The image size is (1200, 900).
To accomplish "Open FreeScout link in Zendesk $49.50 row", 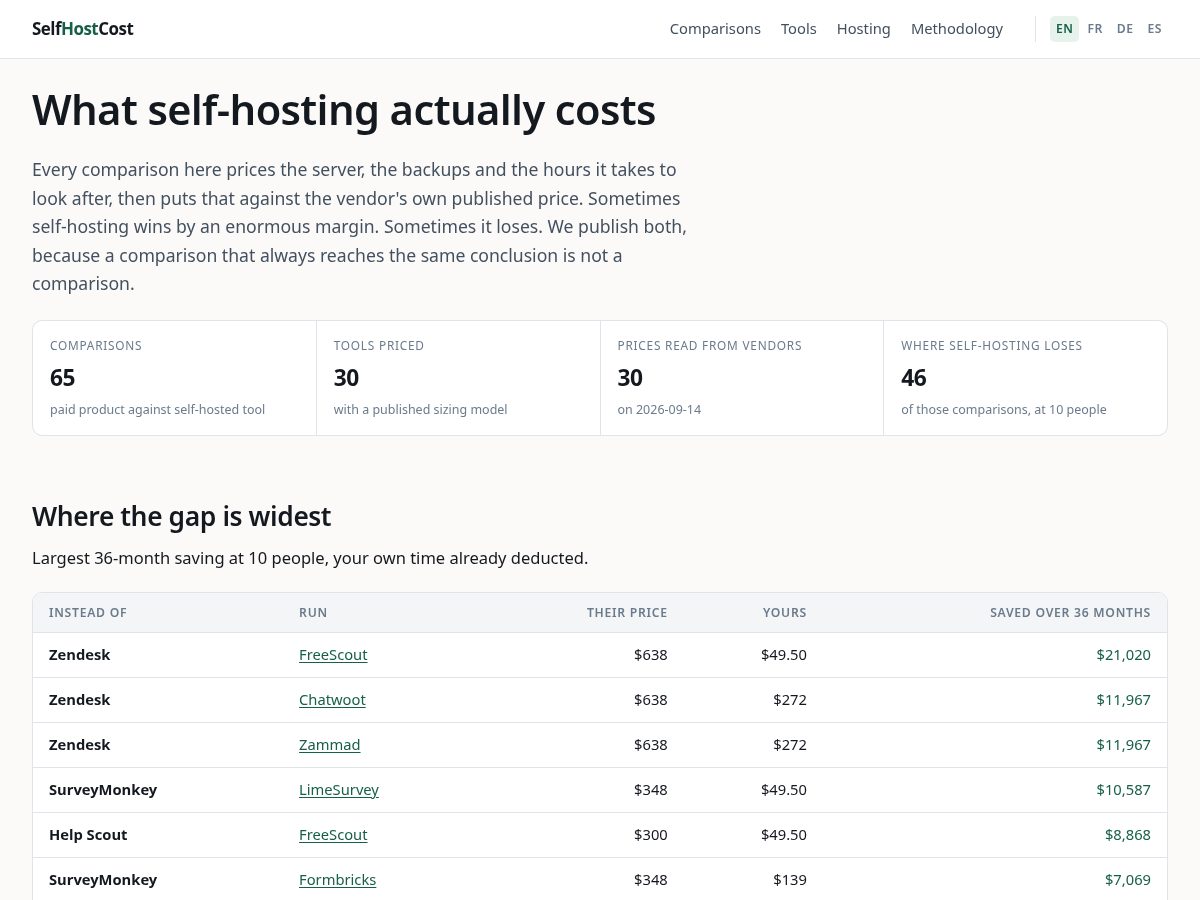I will 333,655.
